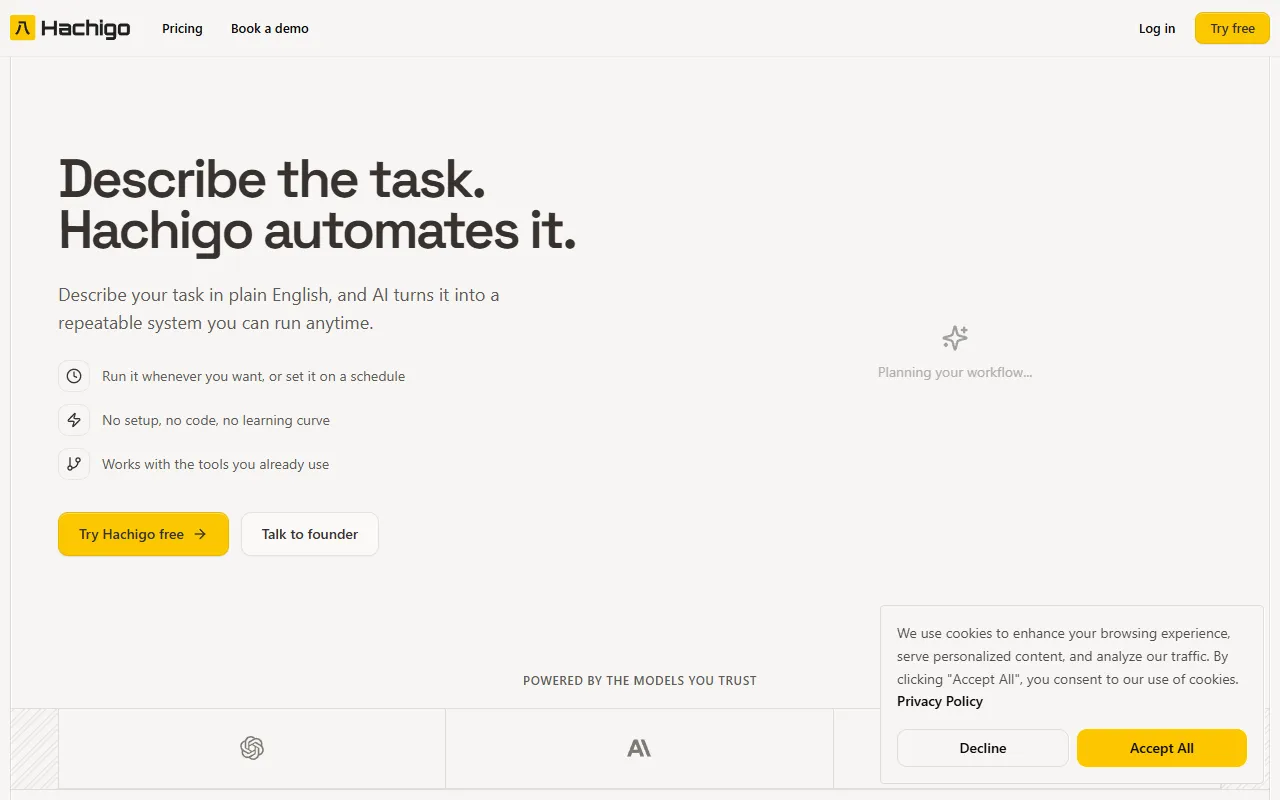The height and width of the screenshot is (800, 1280).
Task: Click the lightning bolt icon beside "No setup"
Action: pos(74,420)
